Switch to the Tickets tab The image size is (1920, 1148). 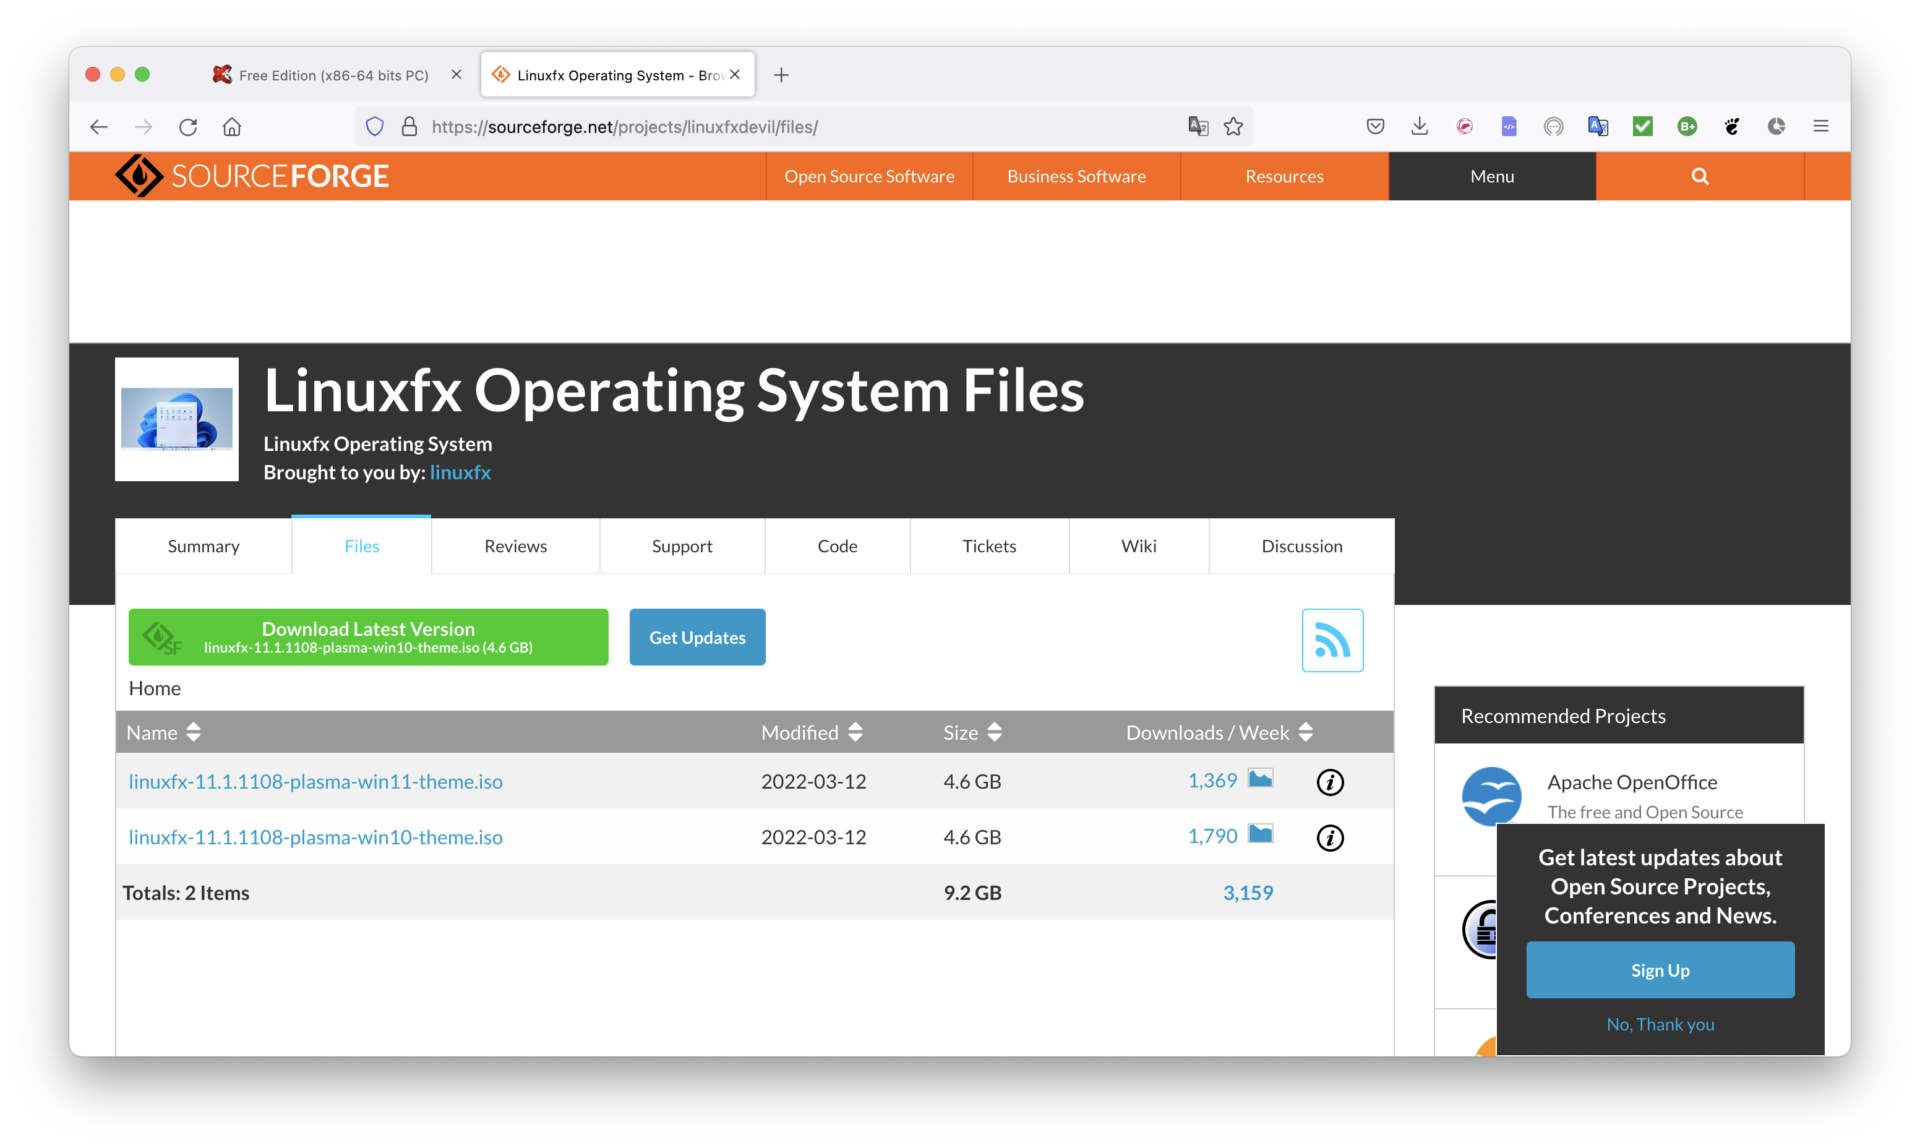pyautogui.click(x=990, y=546)
